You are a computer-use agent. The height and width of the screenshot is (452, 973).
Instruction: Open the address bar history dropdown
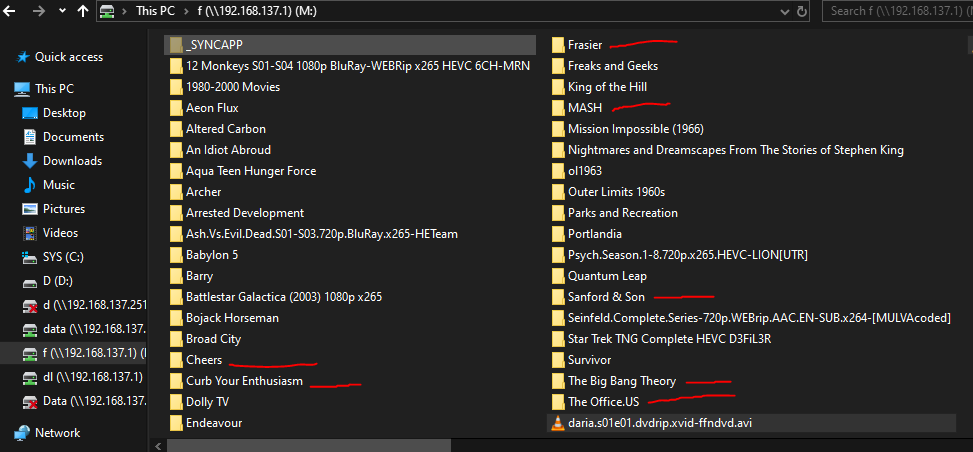[787, 11]
